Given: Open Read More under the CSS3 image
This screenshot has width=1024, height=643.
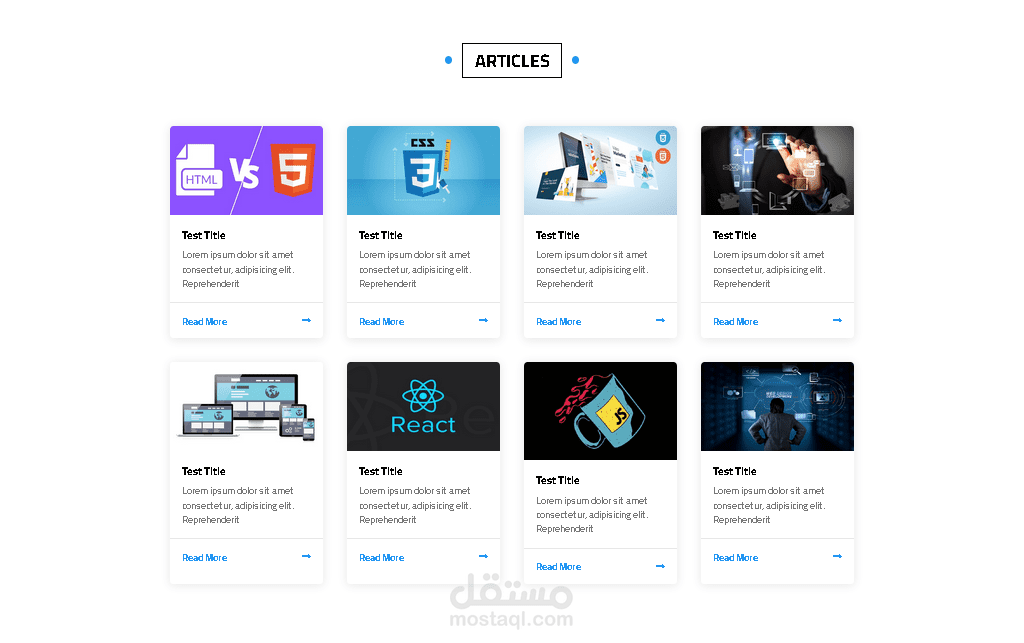Looking at the screenshot, I should 381,322.
